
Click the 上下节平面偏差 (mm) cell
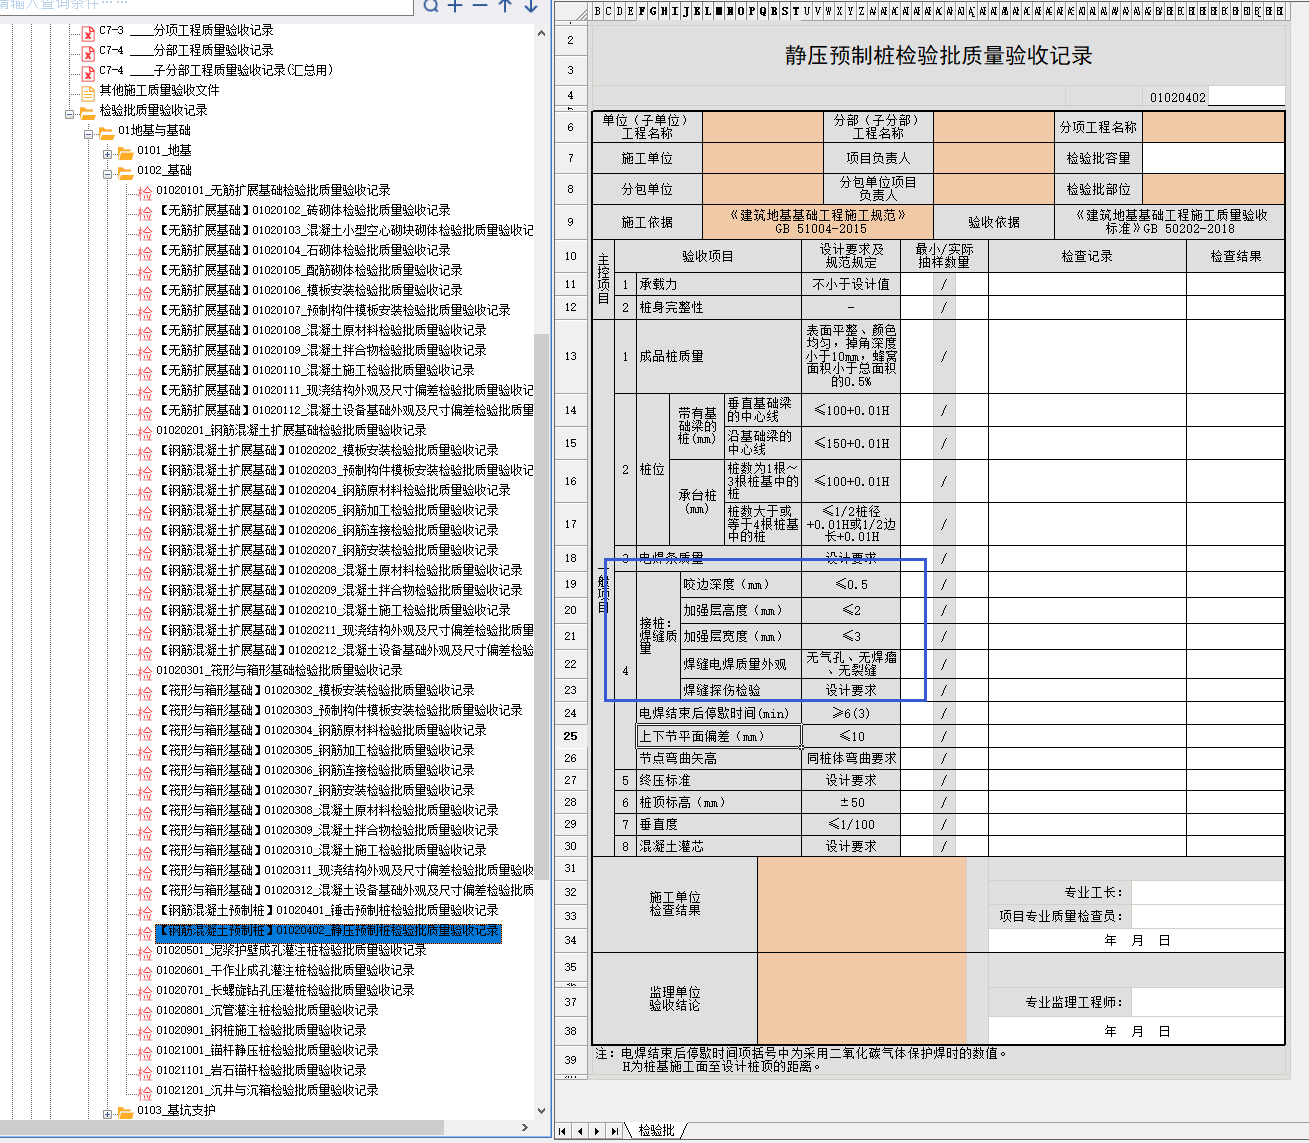[719, 736]
